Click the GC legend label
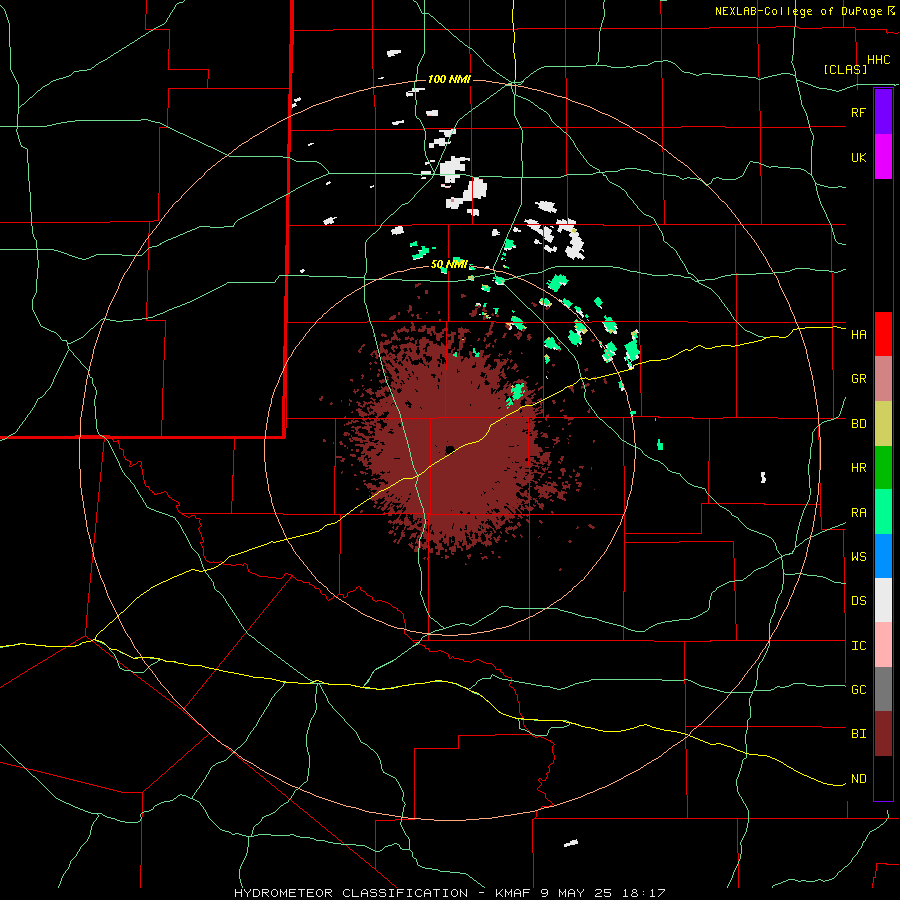This screenshot has width=900, height=900. [x=858, y=690]
